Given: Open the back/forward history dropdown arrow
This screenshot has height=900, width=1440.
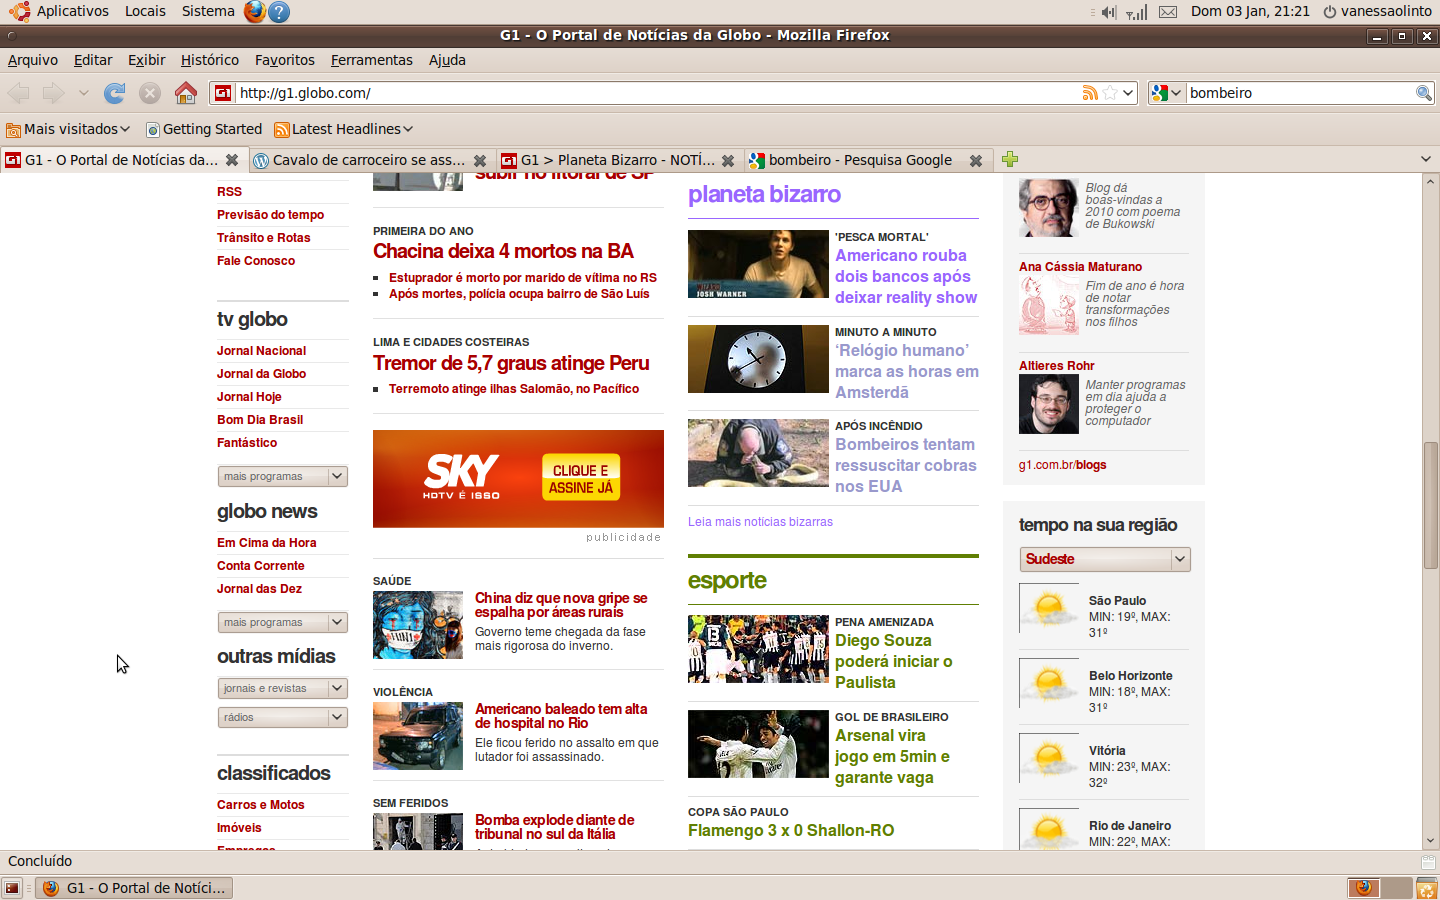Looking at the screenshot, I should click(84, 93).
